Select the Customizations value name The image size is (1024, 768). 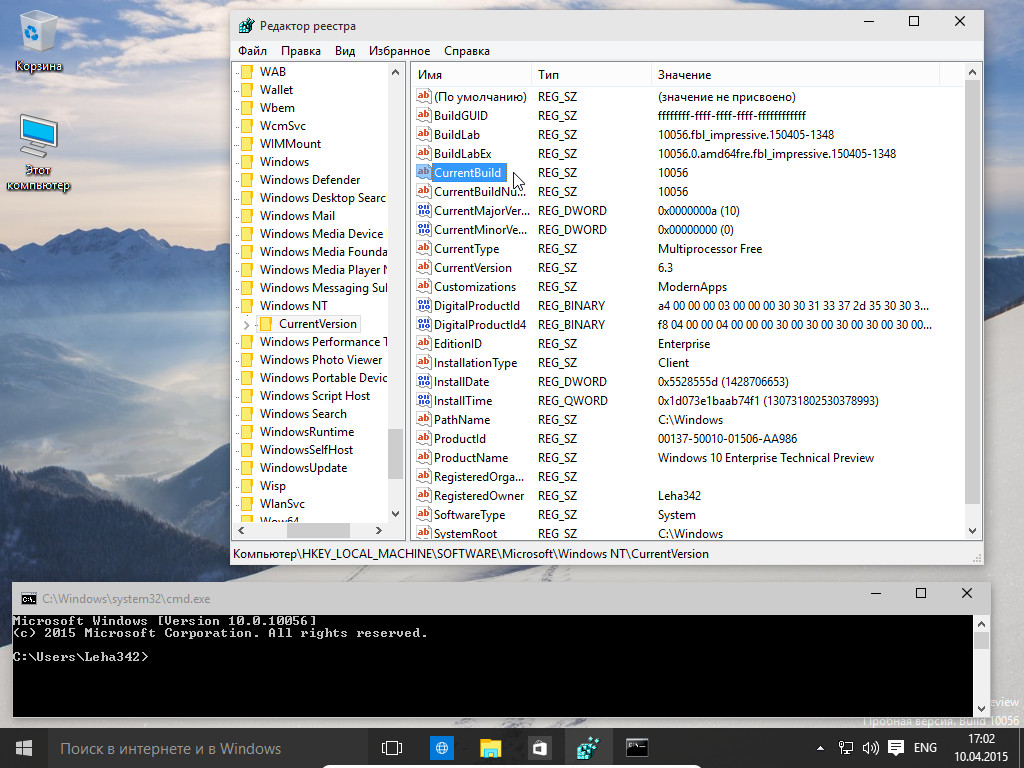pos(475,287)
